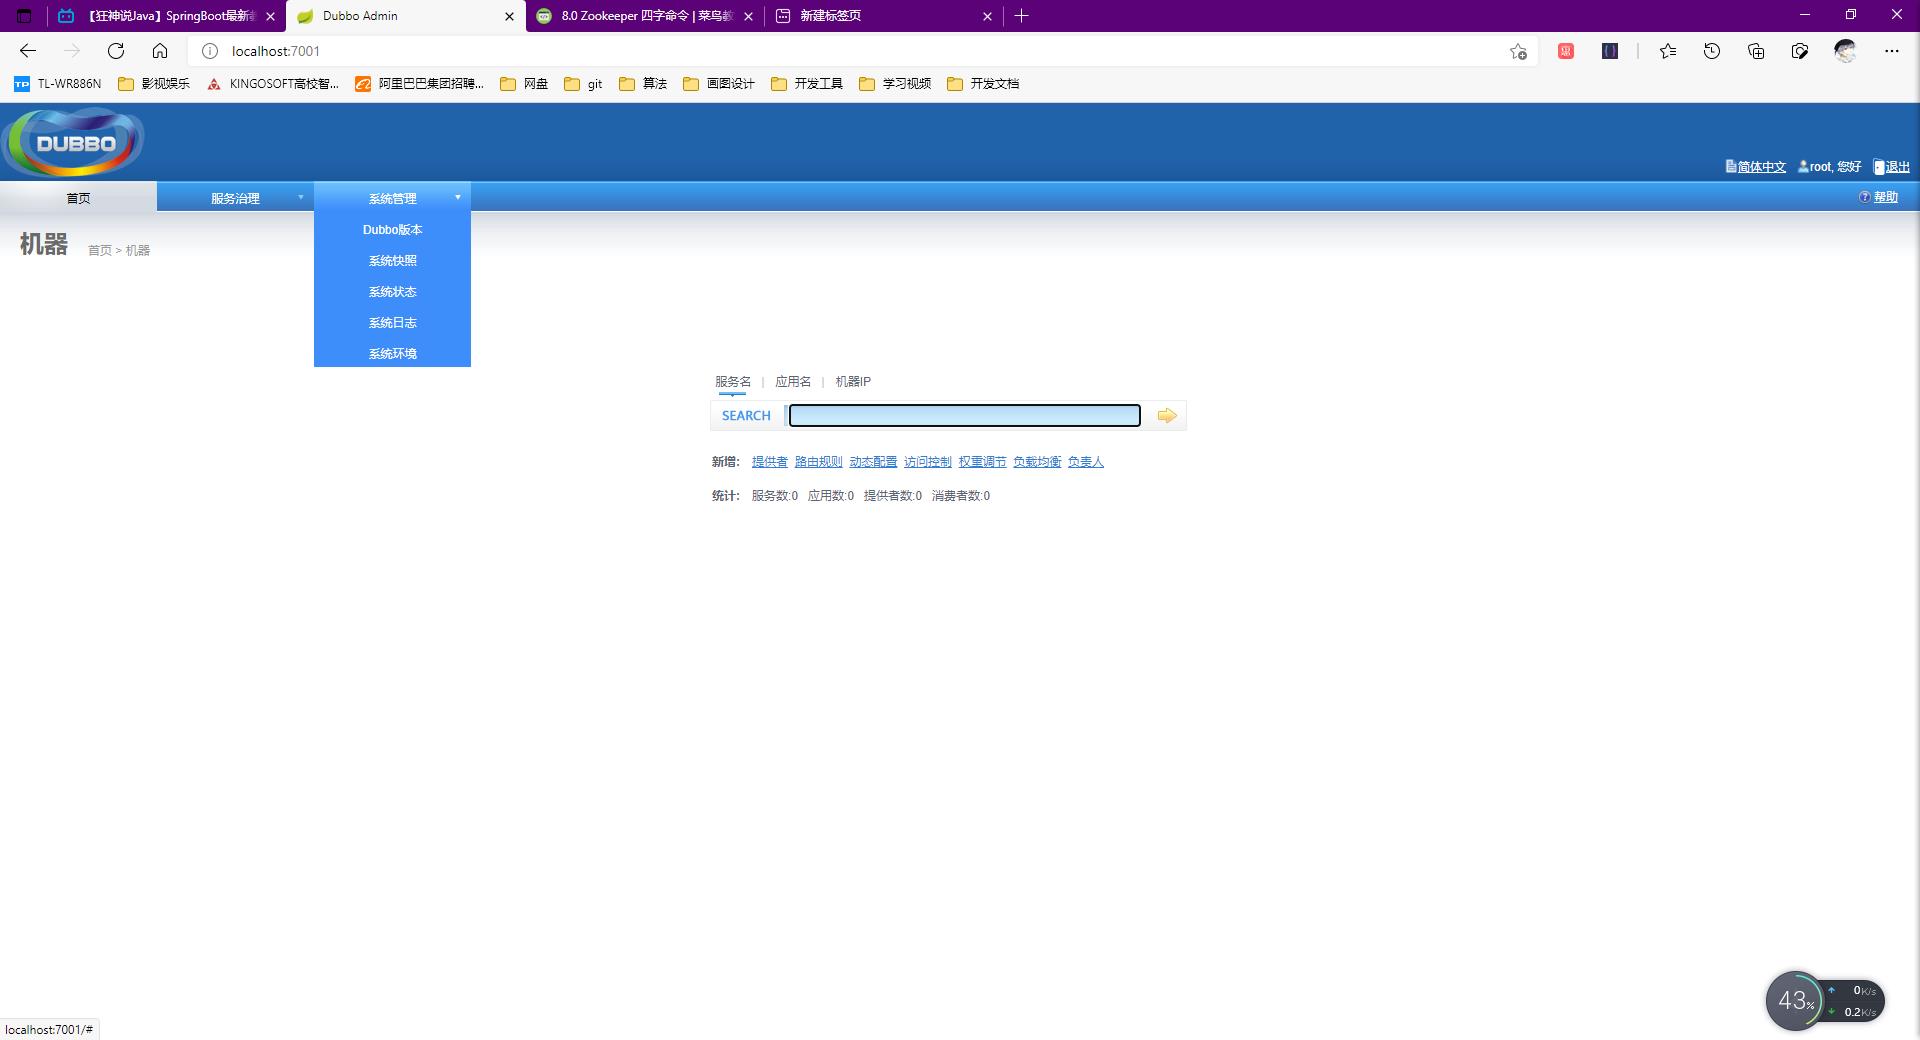Click the Dubbo logo

(x=74, y=142)
